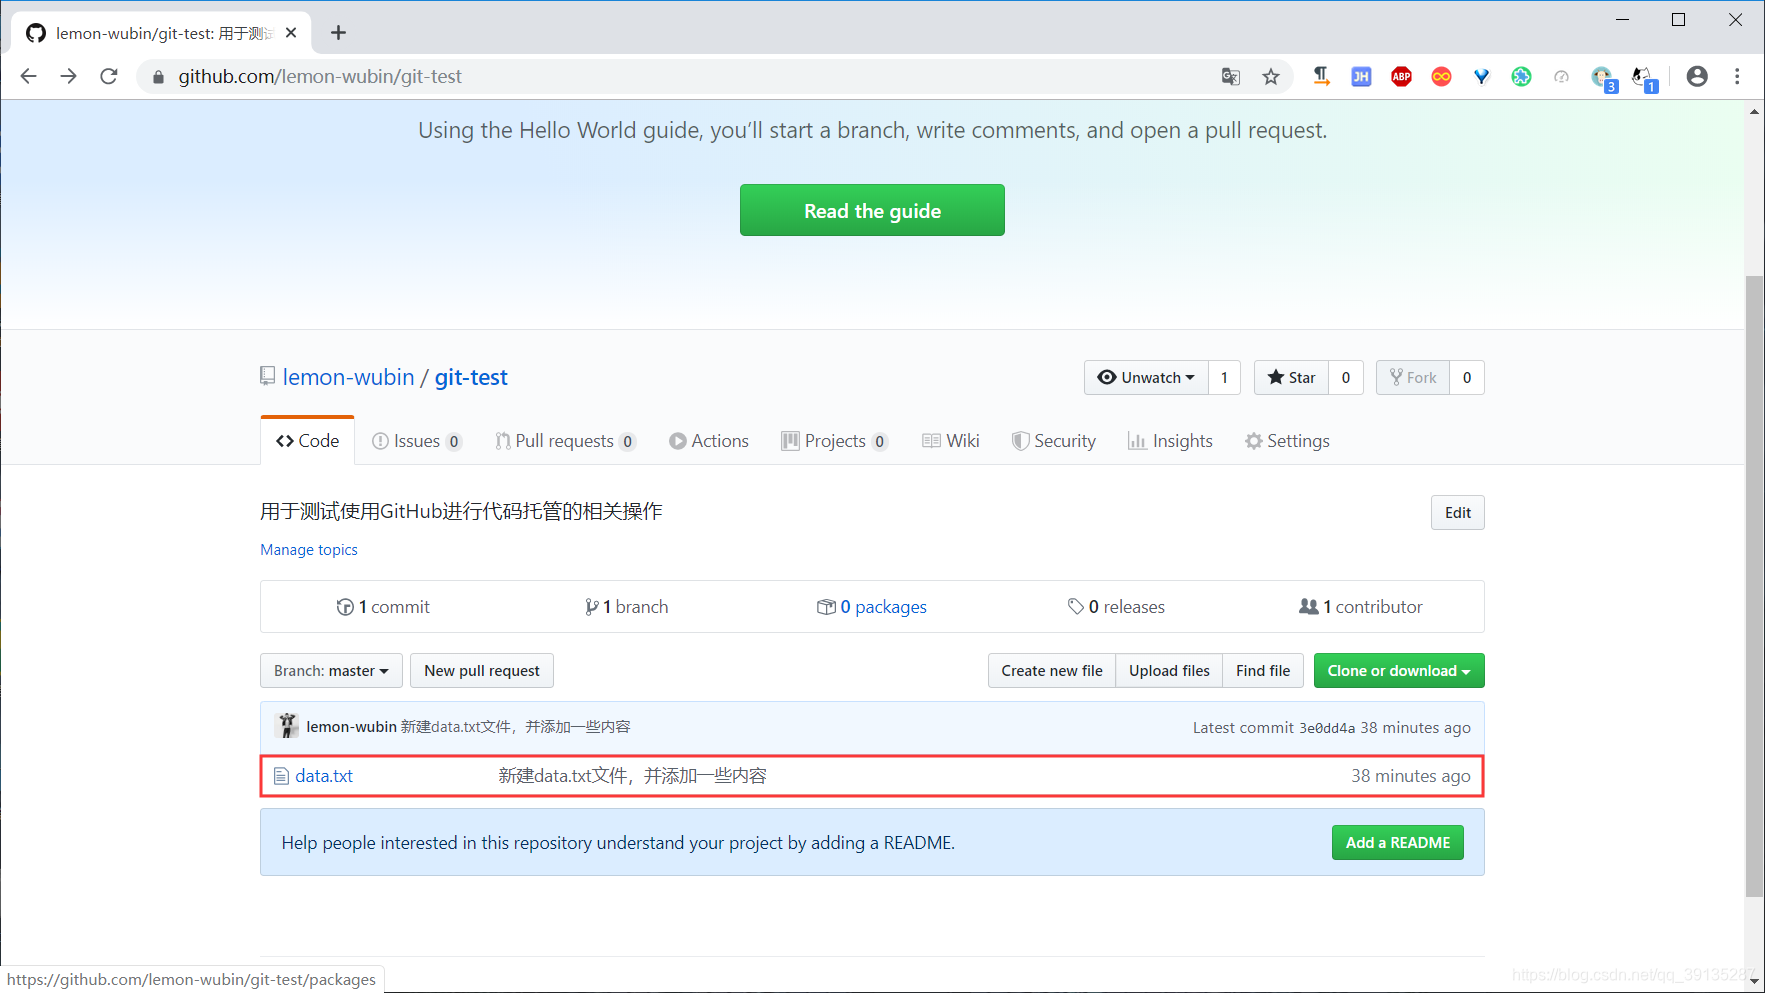Click Upload files button
The height and width of the screenshot is (993, 1765).
[x=1169, y=670]
